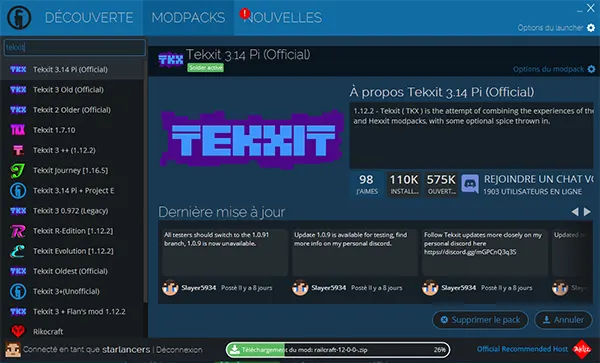This screenshot has width=600, height=363.
Task: Show previous update with left arrow
Action: [575, 212]
